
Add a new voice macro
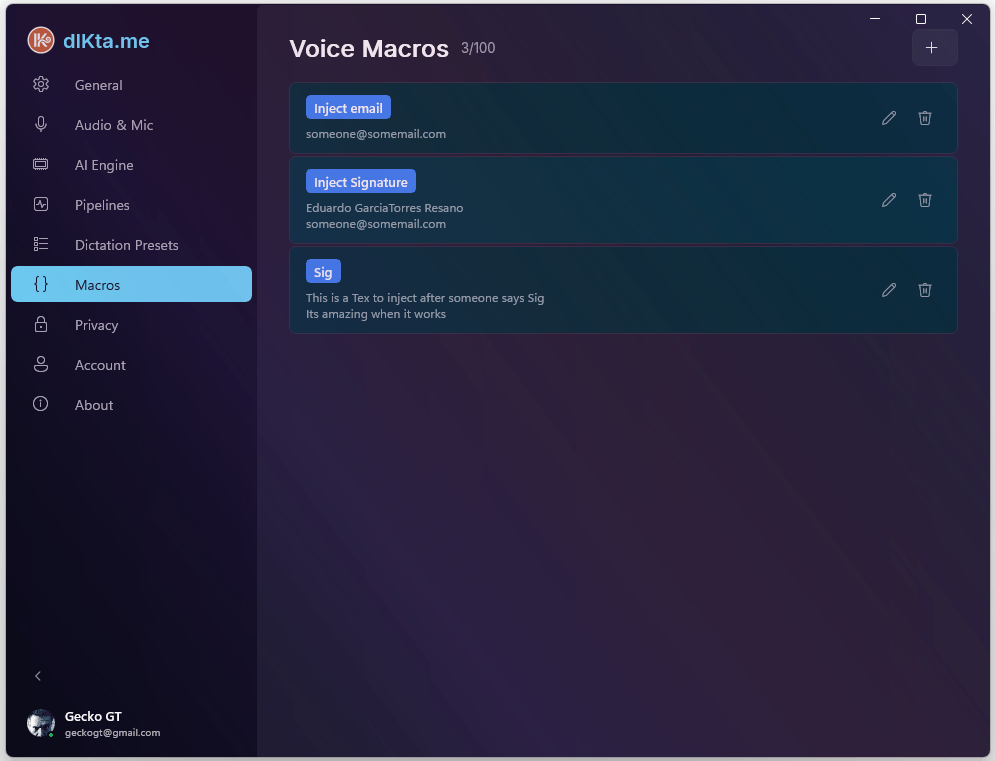click(934, 47)
